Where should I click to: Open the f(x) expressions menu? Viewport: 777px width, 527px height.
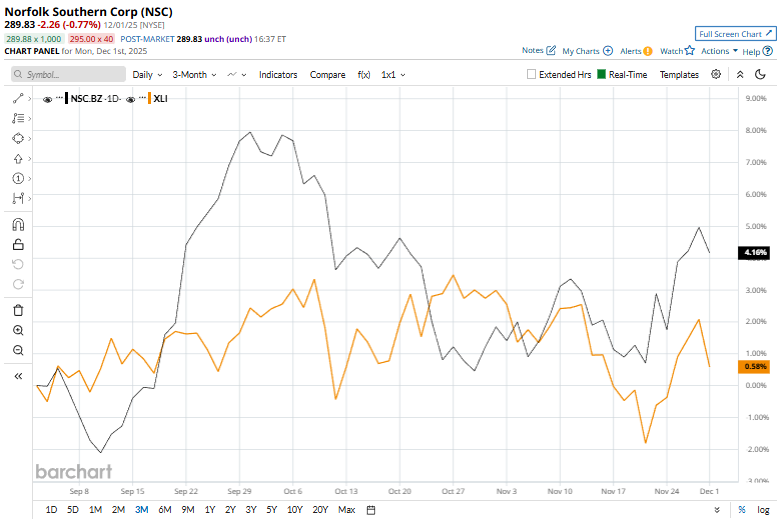click(364, 74)
